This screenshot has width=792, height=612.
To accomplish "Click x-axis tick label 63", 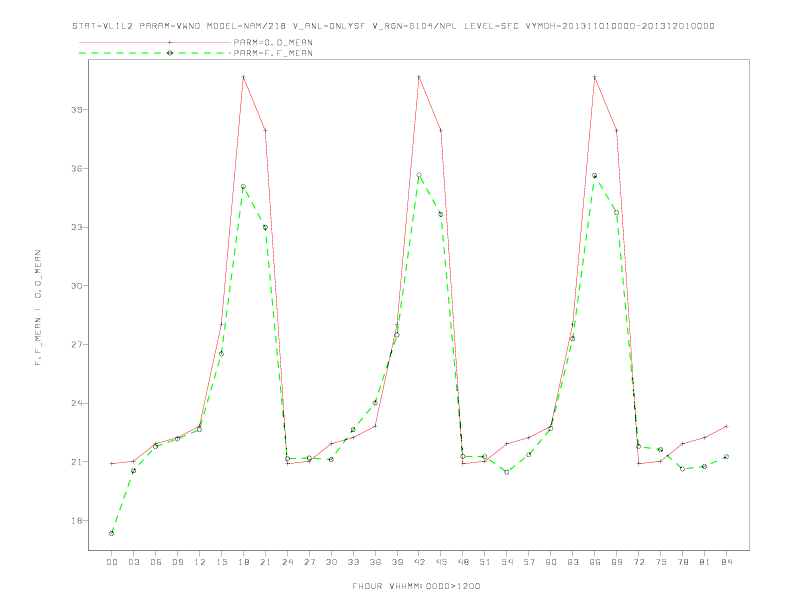I will pyautogui.click(x=573, y=562).
